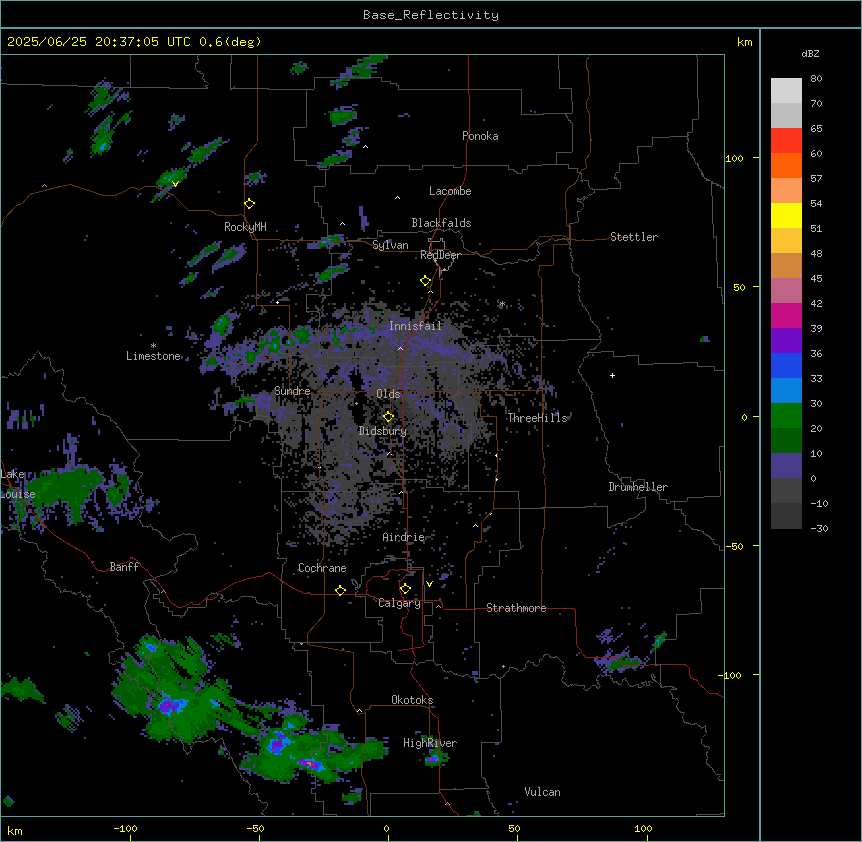Click the HighRiver label
Viewport: 862px width, 842px height.
(x=430, y=743)
